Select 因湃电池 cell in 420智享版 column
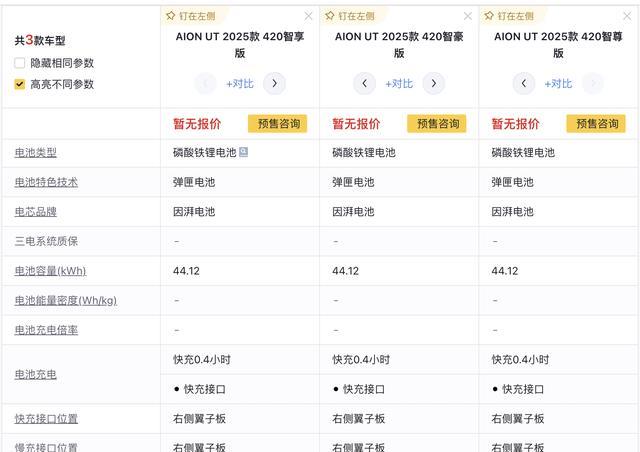 (x=194, y=212)
